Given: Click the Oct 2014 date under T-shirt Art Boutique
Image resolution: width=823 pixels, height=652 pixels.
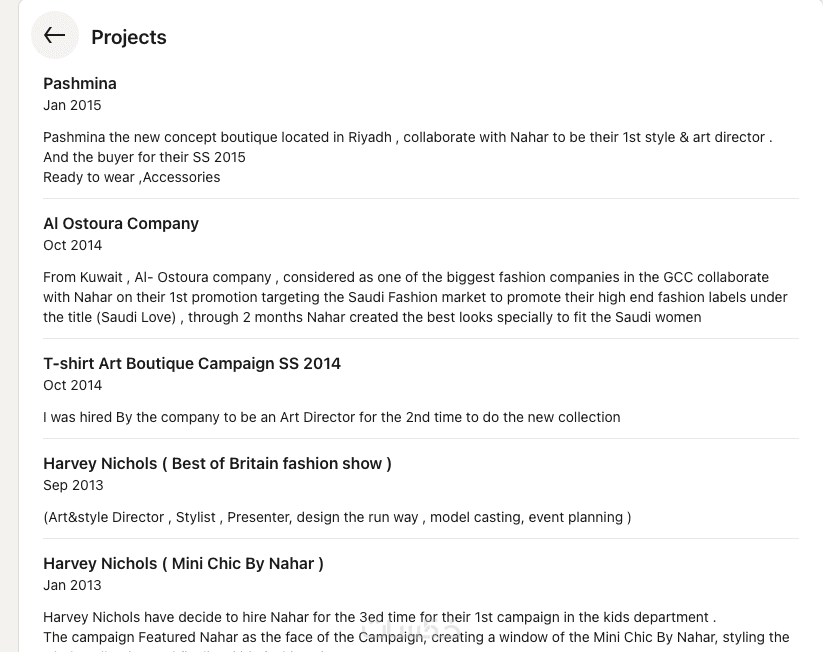Looking at the screenshot, I should [x=73, y=386].
